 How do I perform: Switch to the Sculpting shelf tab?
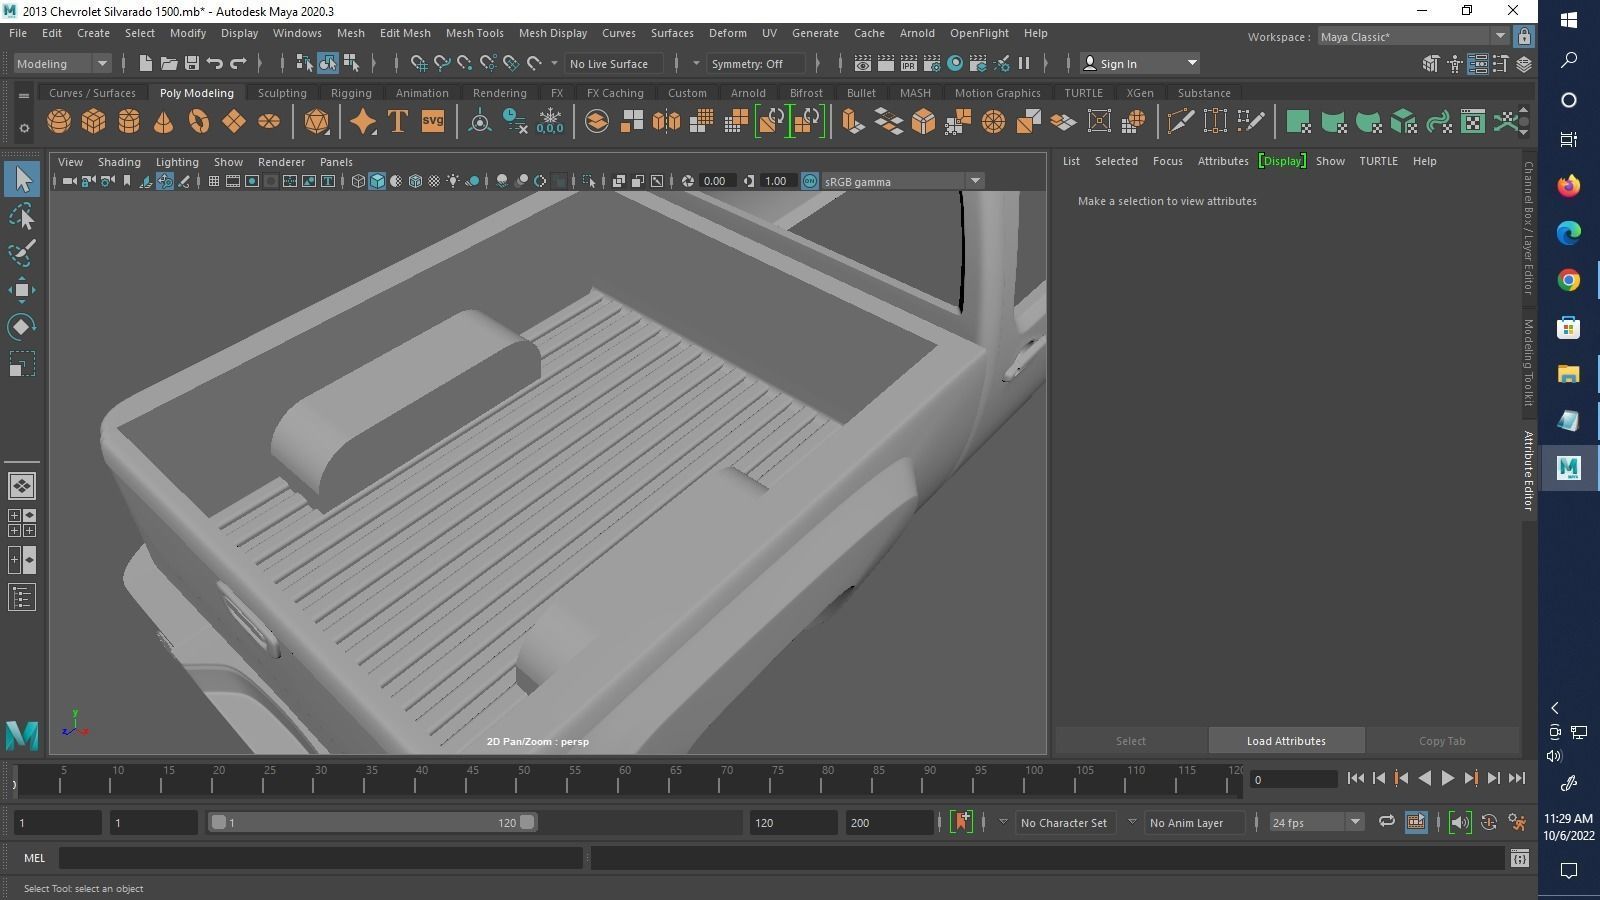(x=282, y=93)
